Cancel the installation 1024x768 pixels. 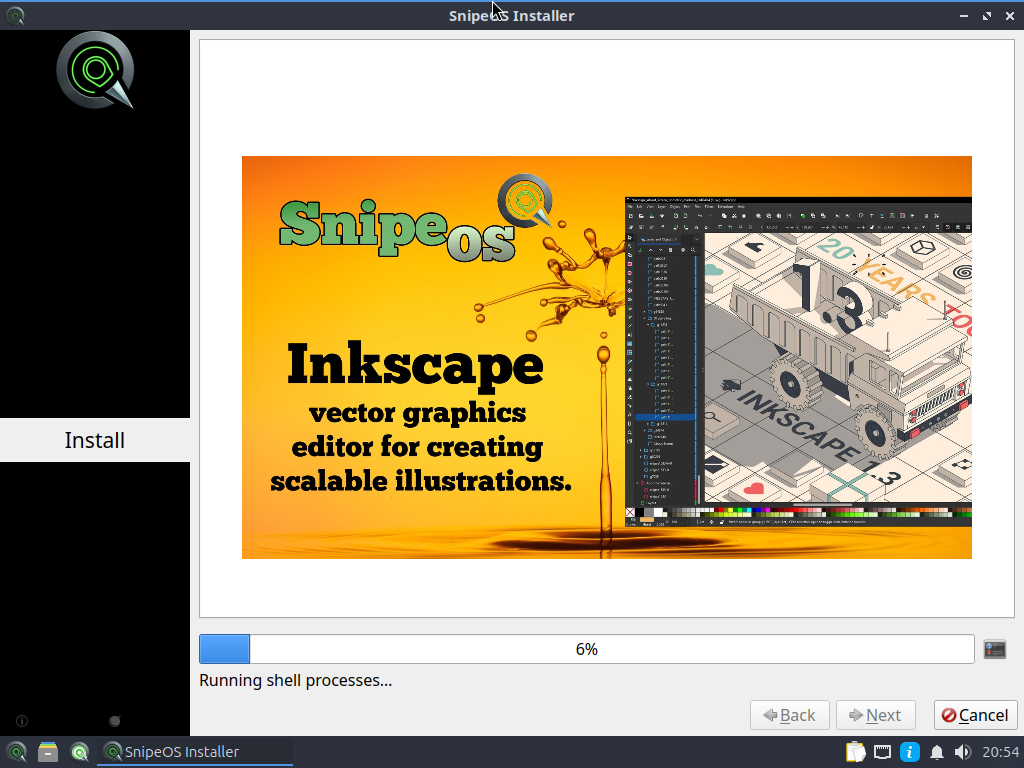tap(976, 715)
